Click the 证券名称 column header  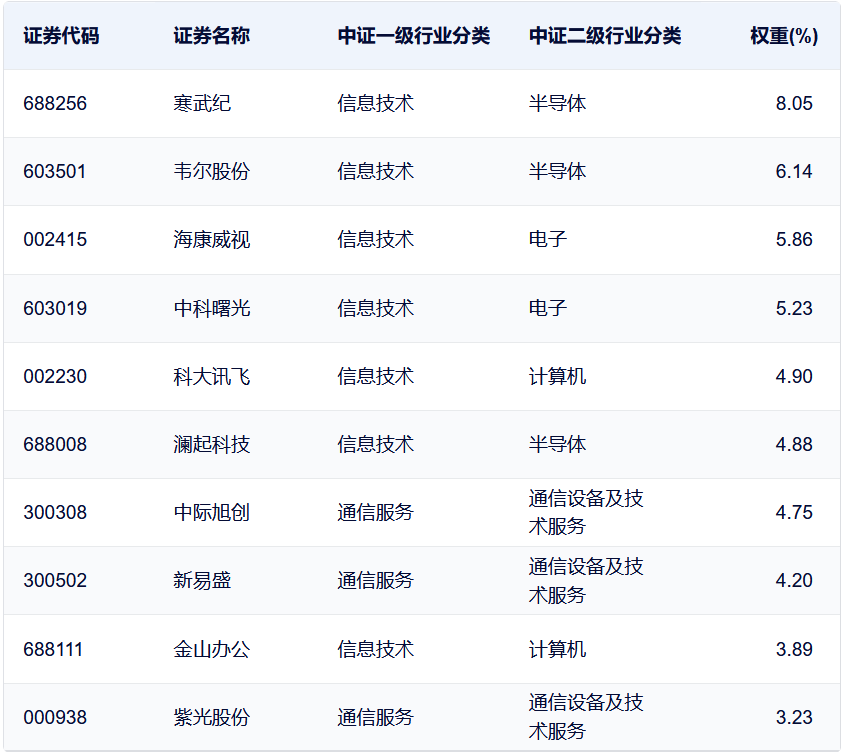212,36
